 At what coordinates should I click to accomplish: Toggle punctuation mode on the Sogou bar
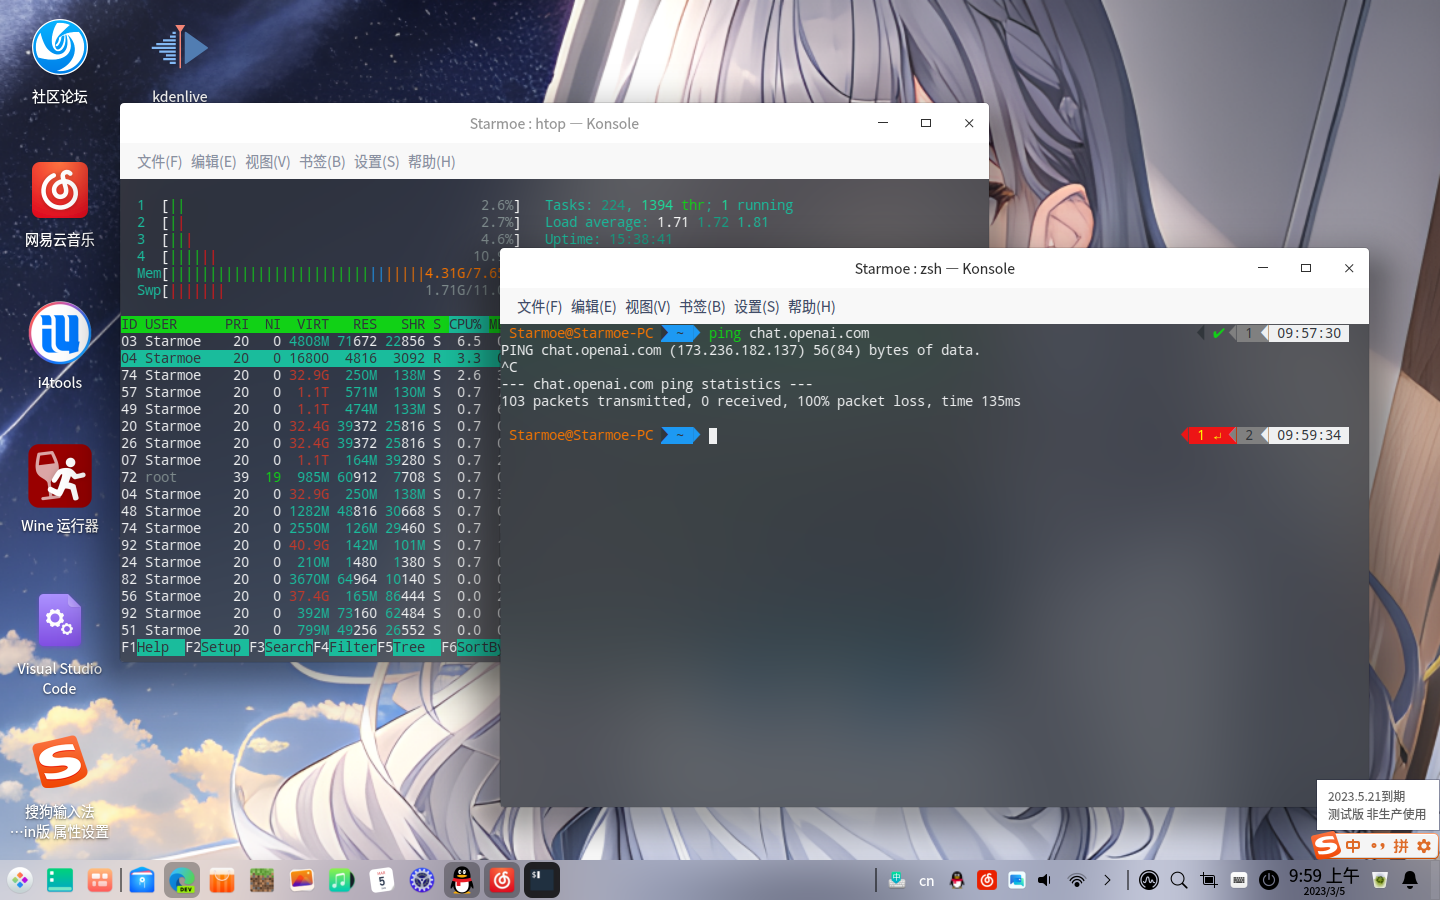1378,846
